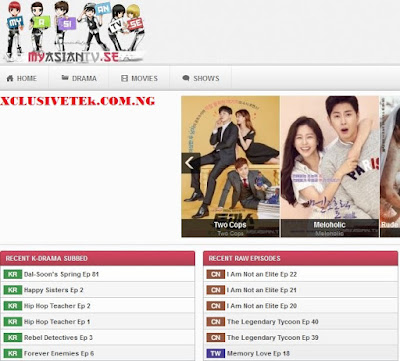Screen dimensions: 400x361
Task: Click the carousel previous arrow
Action: coord(190,163)
